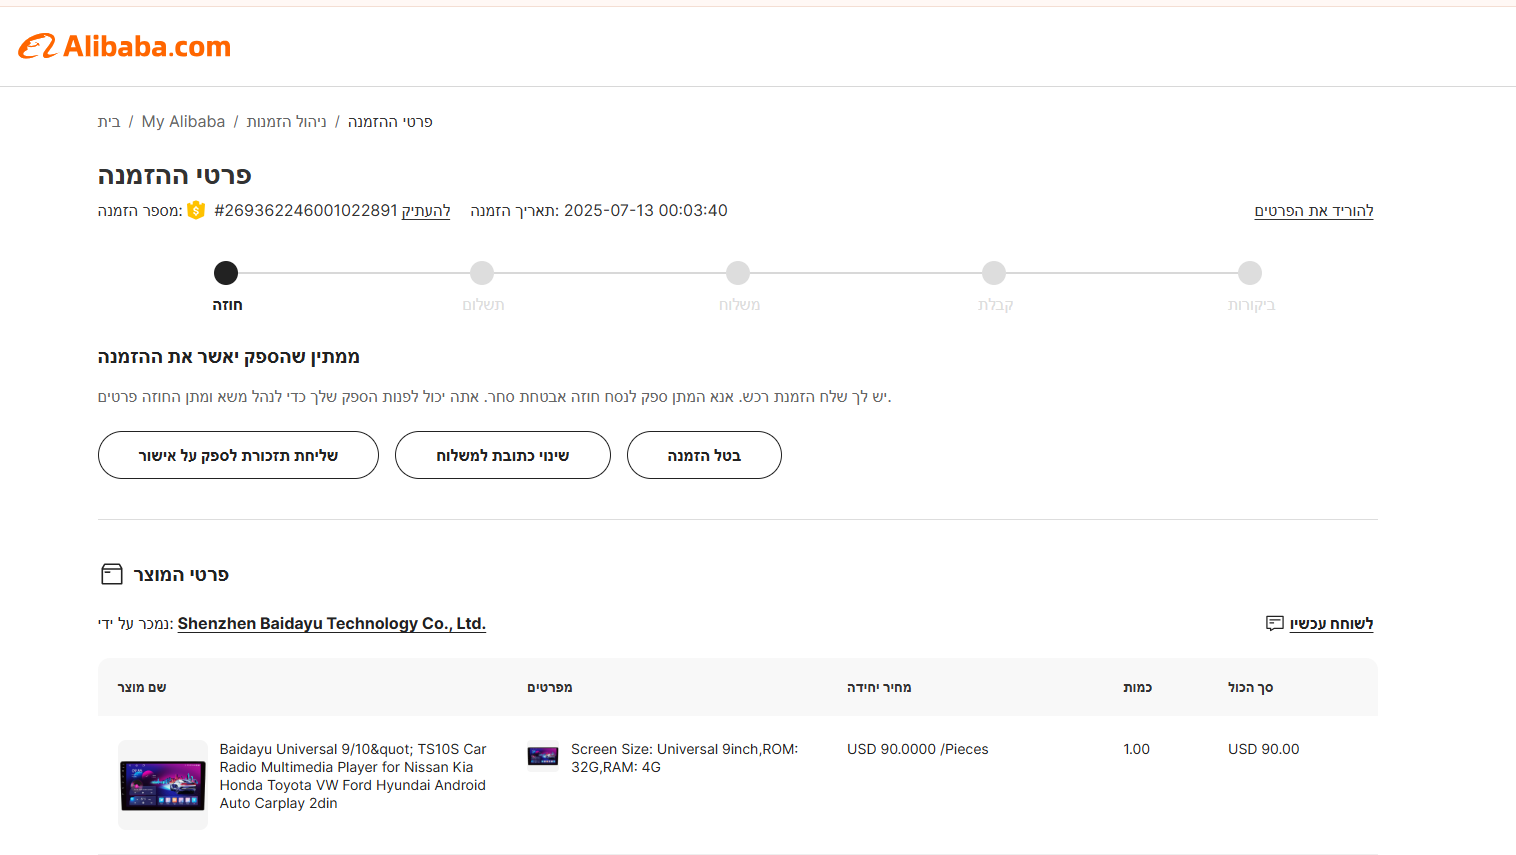This screenshot has height=855, width=1516.
Task: Click להעתיק to copy order number
Action: click(x=426, y=211)
